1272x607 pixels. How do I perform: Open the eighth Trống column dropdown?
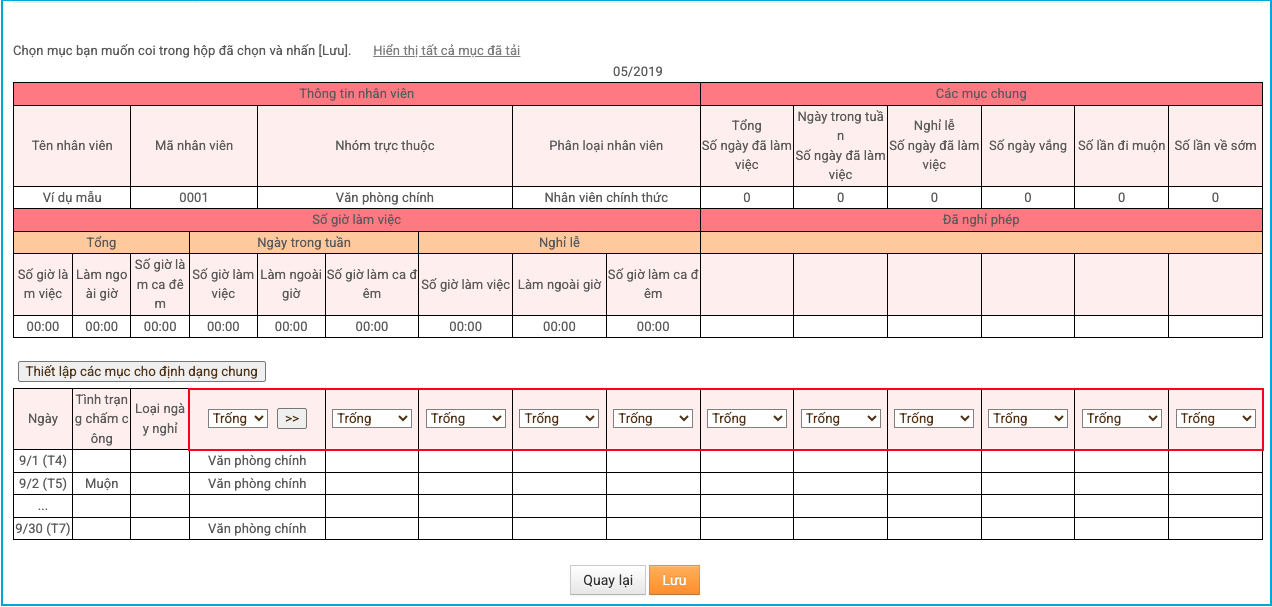coord(934,419)
